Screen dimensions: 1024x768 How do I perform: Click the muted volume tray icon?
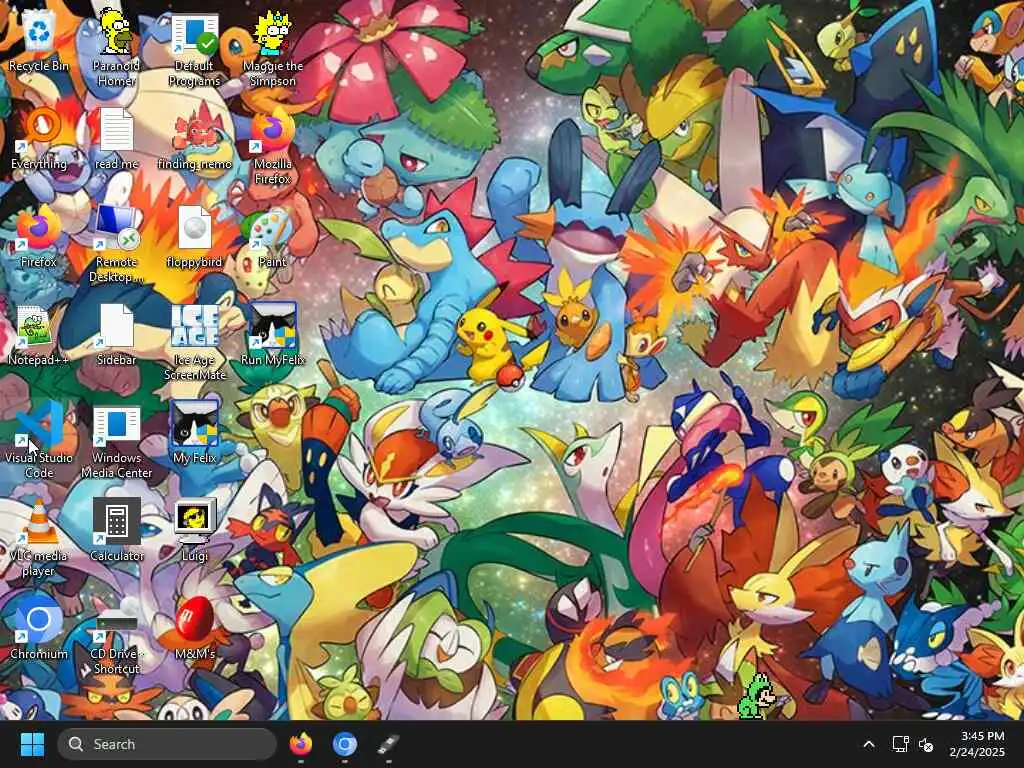[x=925, y=744]
